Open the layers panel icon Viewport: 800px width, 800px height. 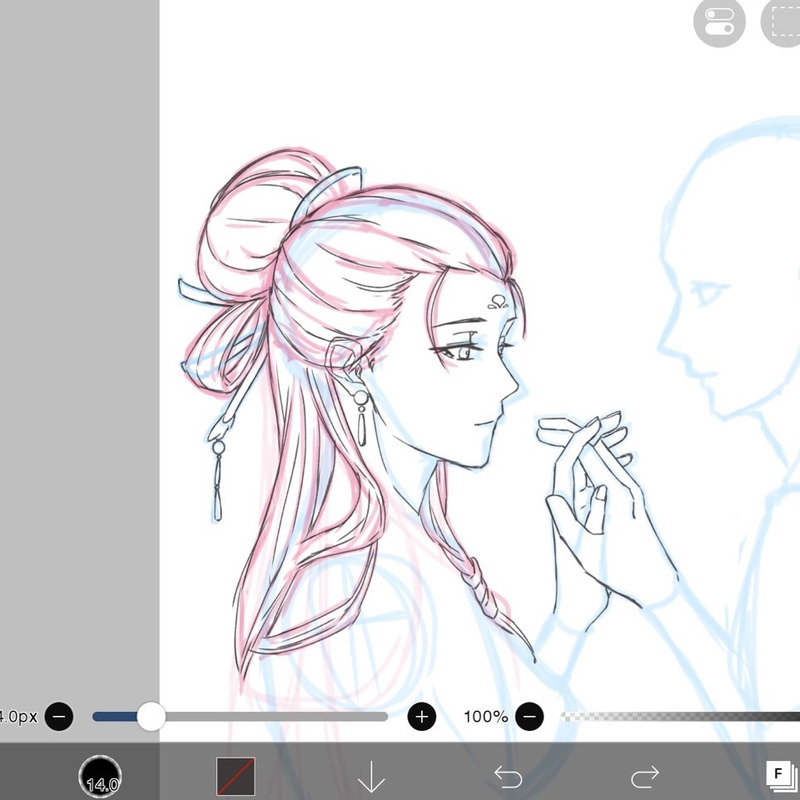[782, 777]
